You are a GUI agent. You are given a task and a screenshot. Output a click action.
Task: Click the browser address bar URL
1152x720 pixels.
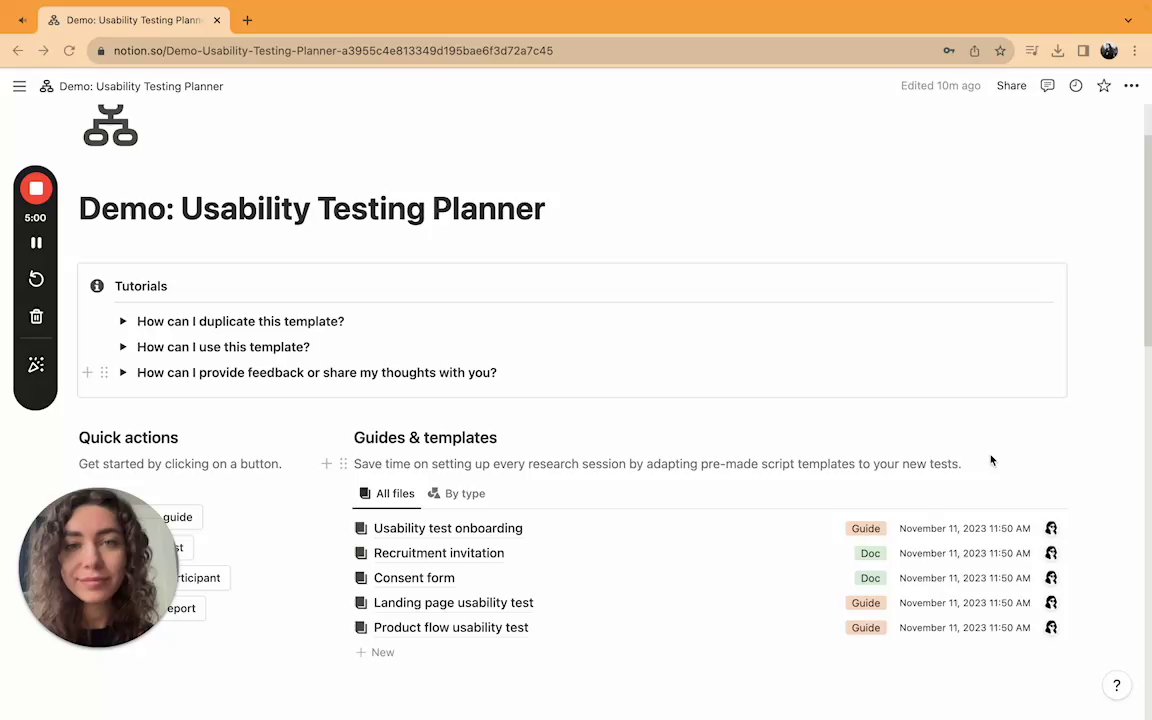click(x=333, y=50)
